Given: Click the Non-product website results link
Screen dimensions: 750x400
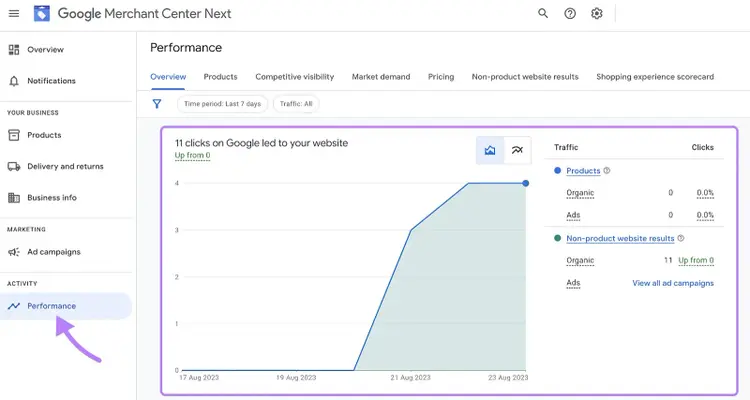Looking at the screenshot, I should coord(620,238).
